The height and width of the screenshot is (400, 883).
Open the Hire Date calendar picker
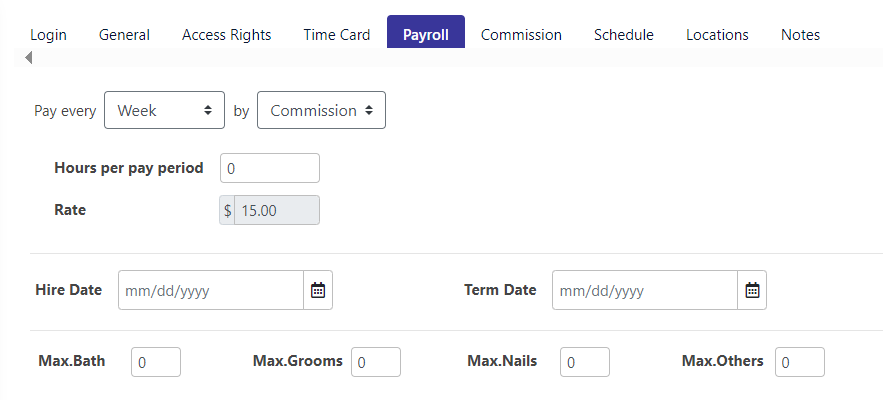click(x=318, y=290)
